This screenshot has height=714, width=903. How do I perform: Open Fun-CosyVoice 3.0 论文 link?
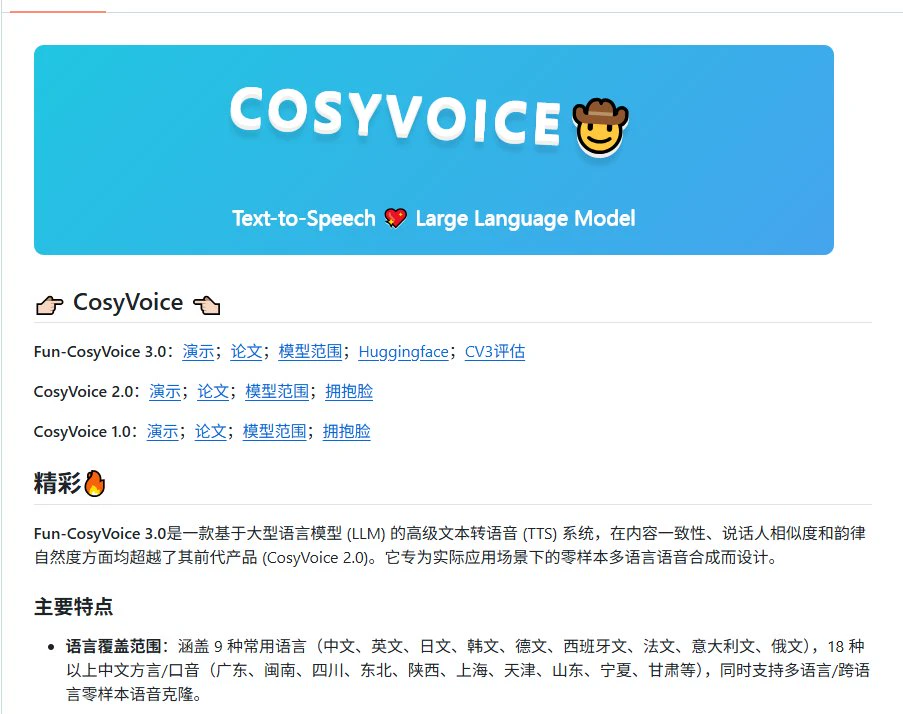click(x=246, y=352)
